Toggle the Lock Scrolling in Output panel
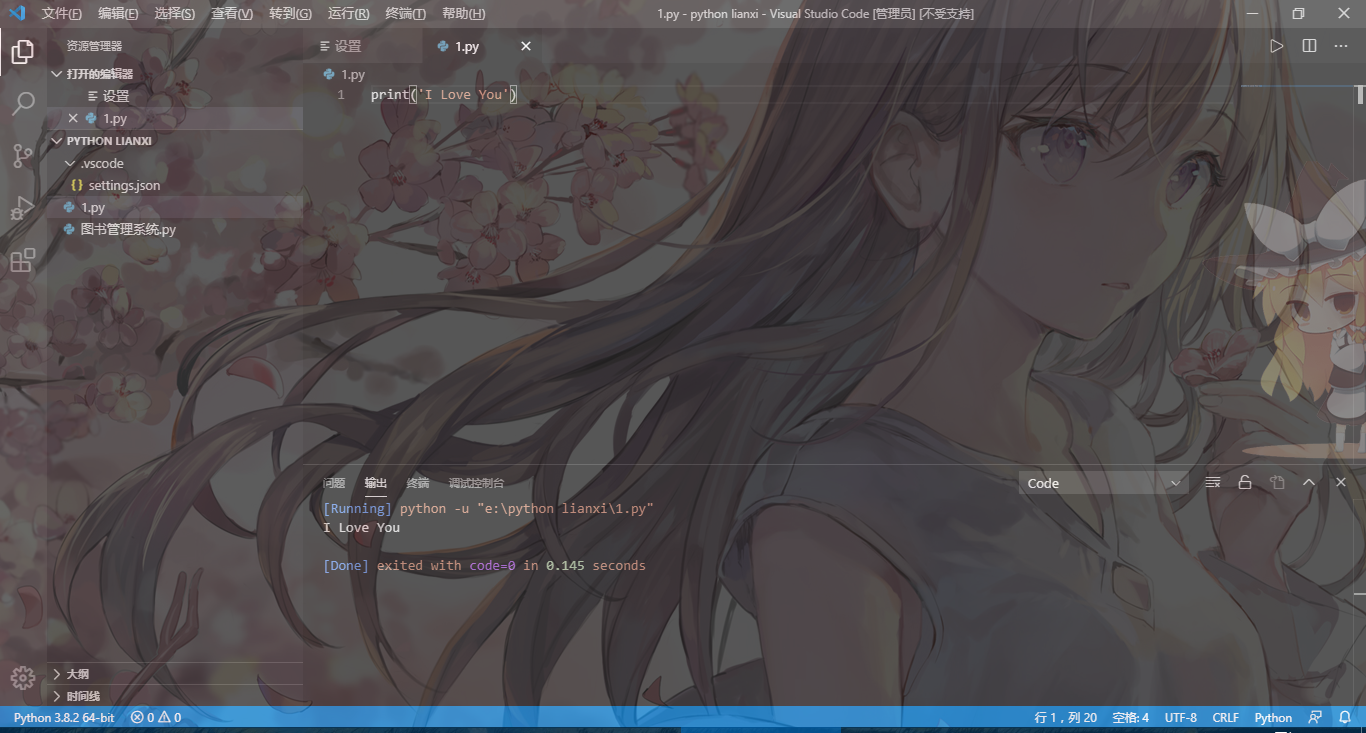Screen dimensions: 1366x733 click(1245, 482)
